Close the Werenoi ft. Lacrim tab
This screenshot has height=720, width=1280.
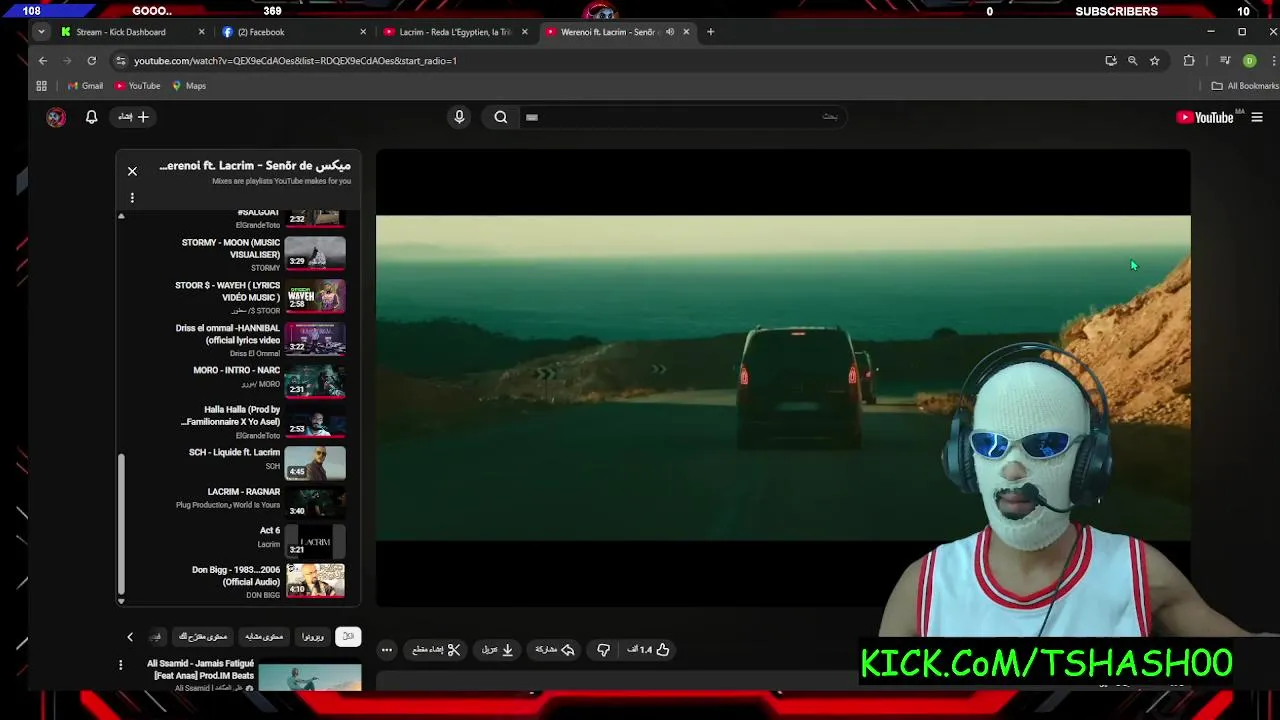click(x=686, y=32)
